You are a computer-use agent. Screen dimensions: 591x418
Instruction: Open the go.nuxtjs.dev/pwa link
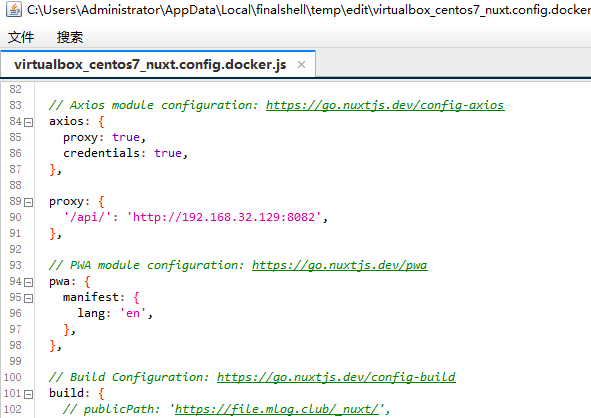(x=340, y=265)
